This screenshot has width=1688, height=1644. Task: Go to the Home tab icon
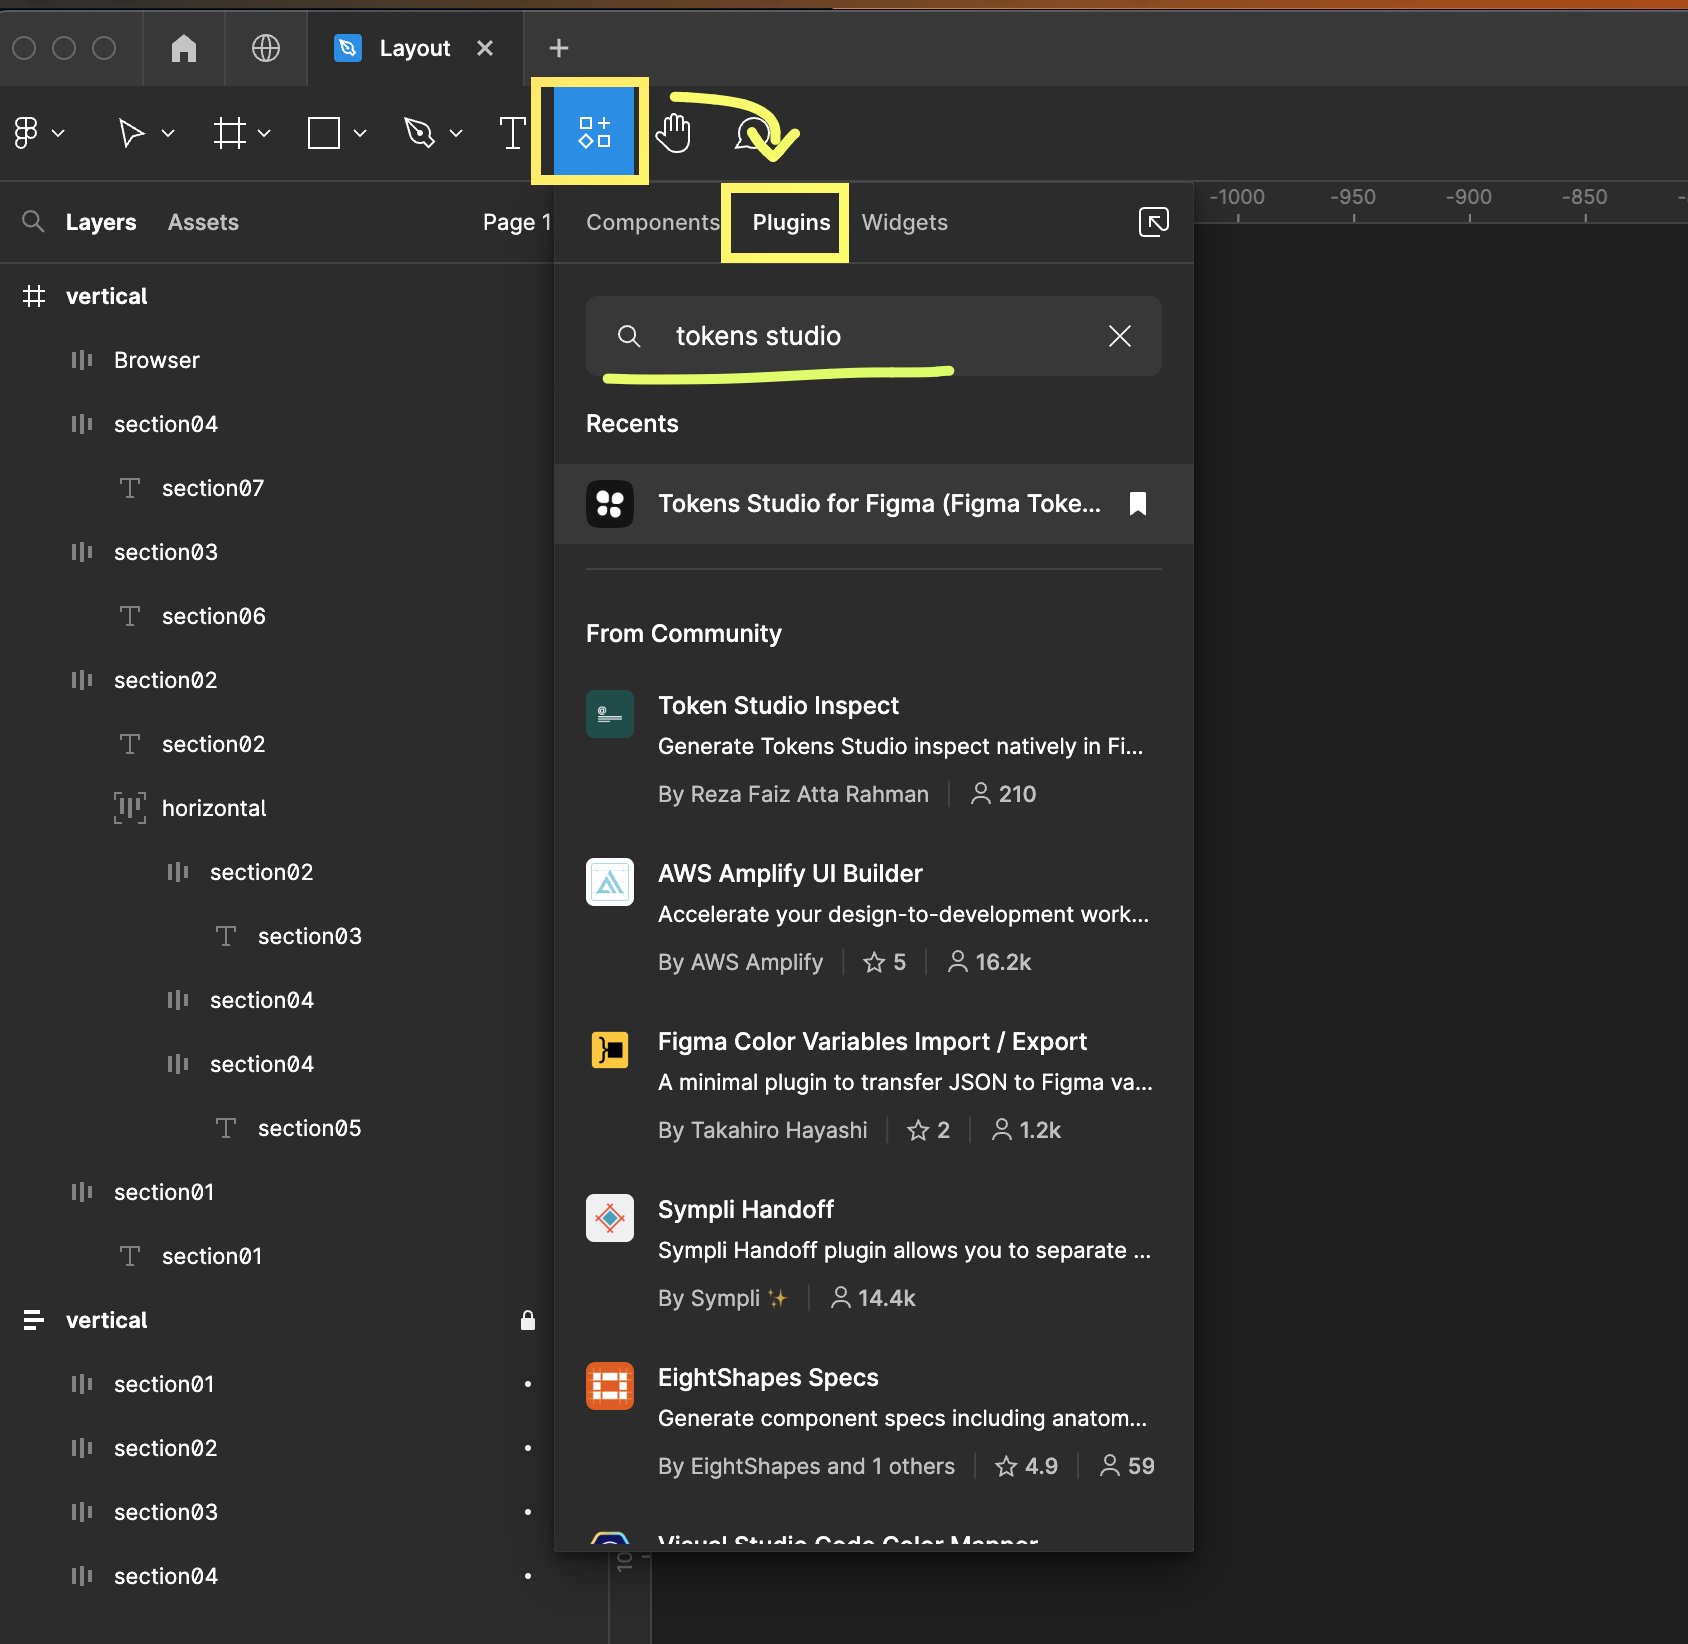(184, 48)
